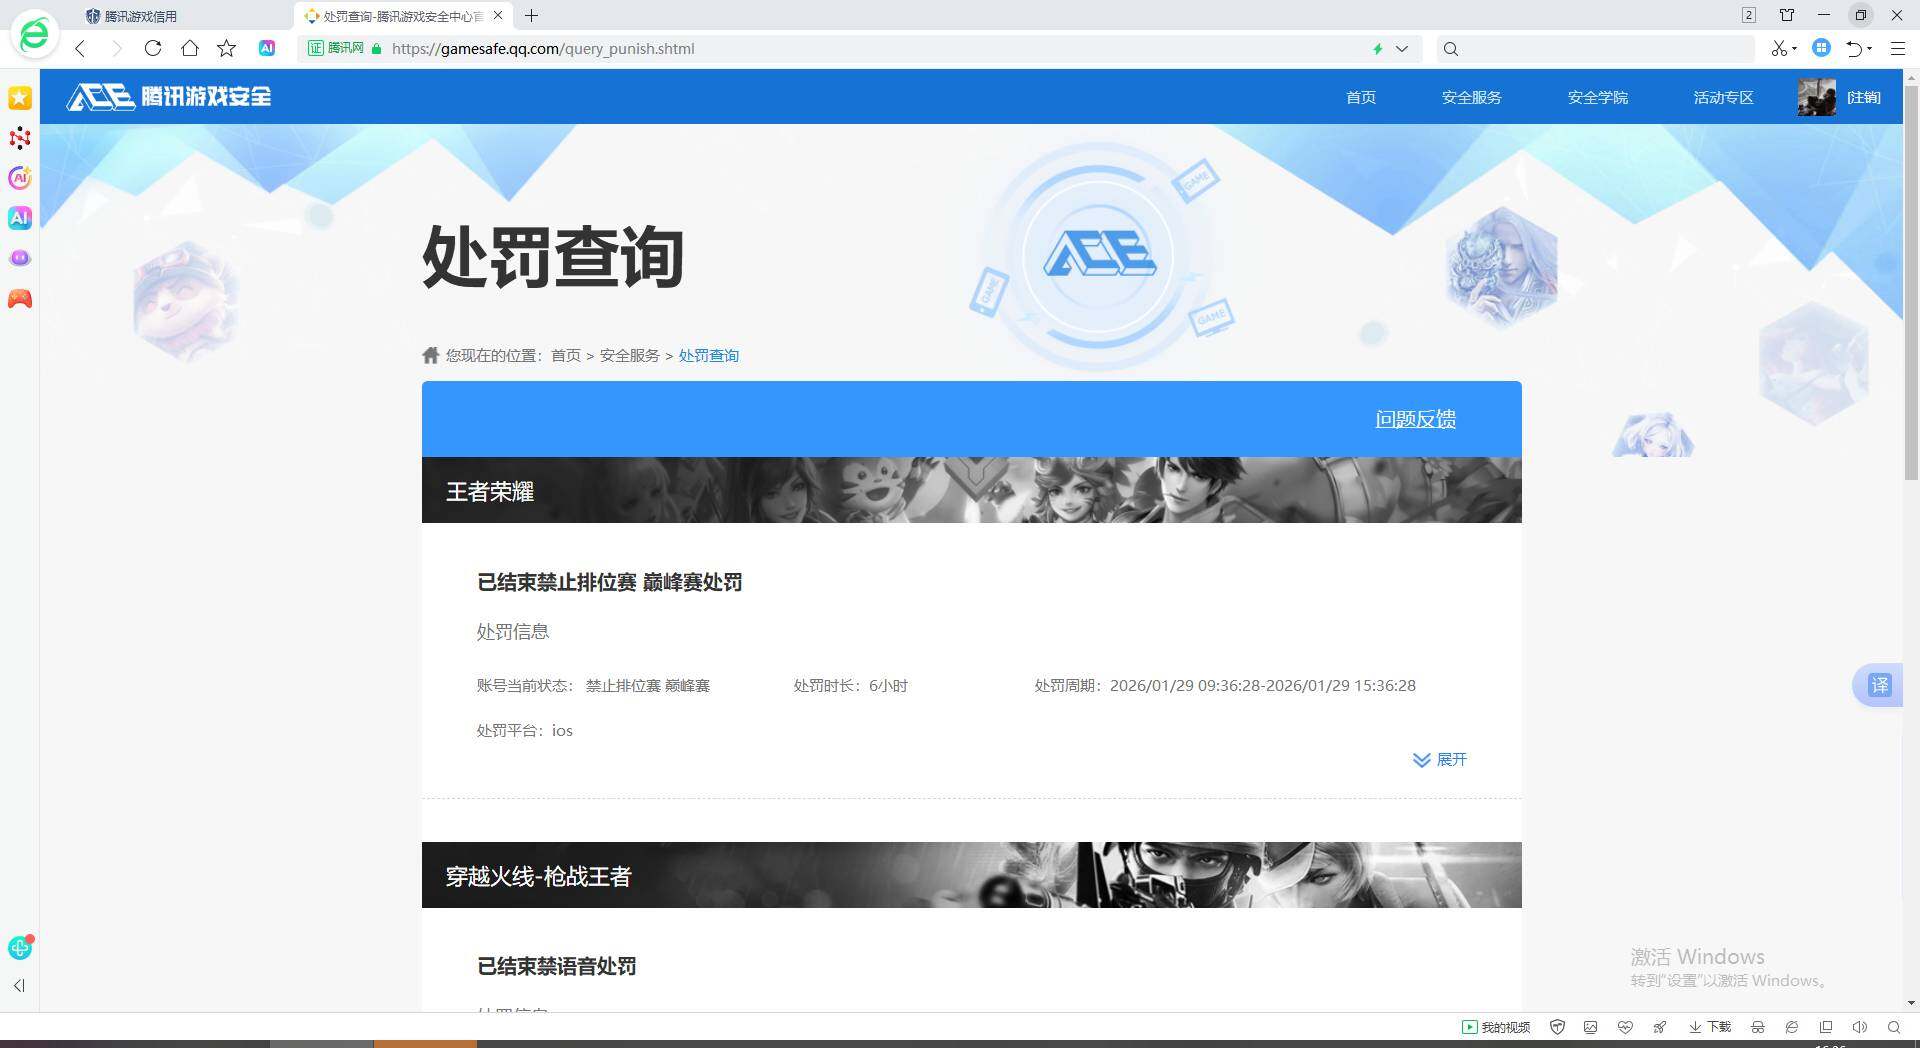Screen dimensions: 1920x1048
Task: Open the screenshot tool dropdown arrow
Action: [x=1794, y=49]
